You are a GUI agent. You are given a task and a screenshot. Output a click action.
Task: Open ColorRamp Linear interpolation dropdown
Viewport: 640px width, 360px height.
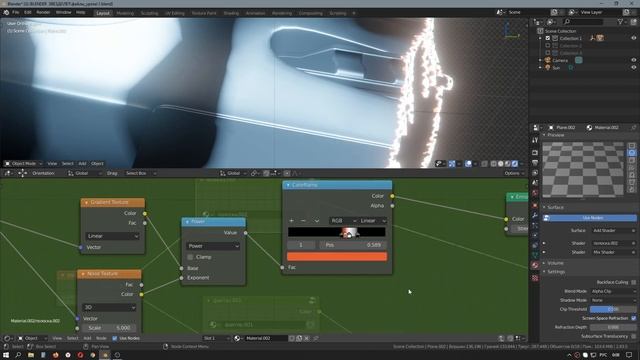[x=373, y=220]
